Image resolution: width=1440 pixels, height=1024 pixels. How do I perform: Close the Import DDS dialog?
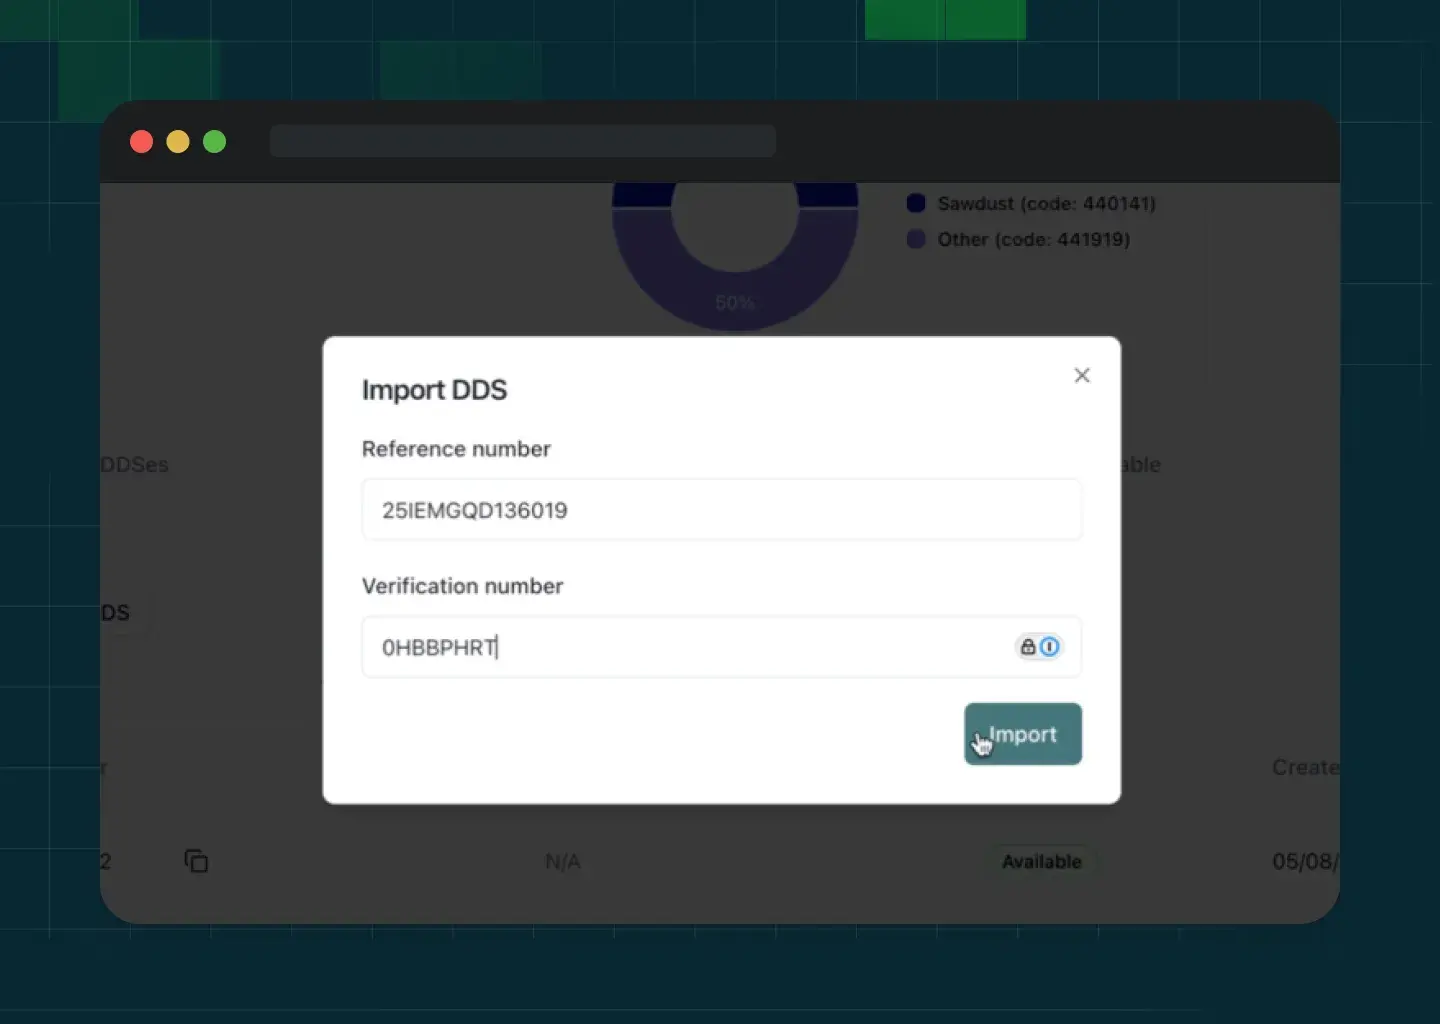click(x=1082, y=375)
